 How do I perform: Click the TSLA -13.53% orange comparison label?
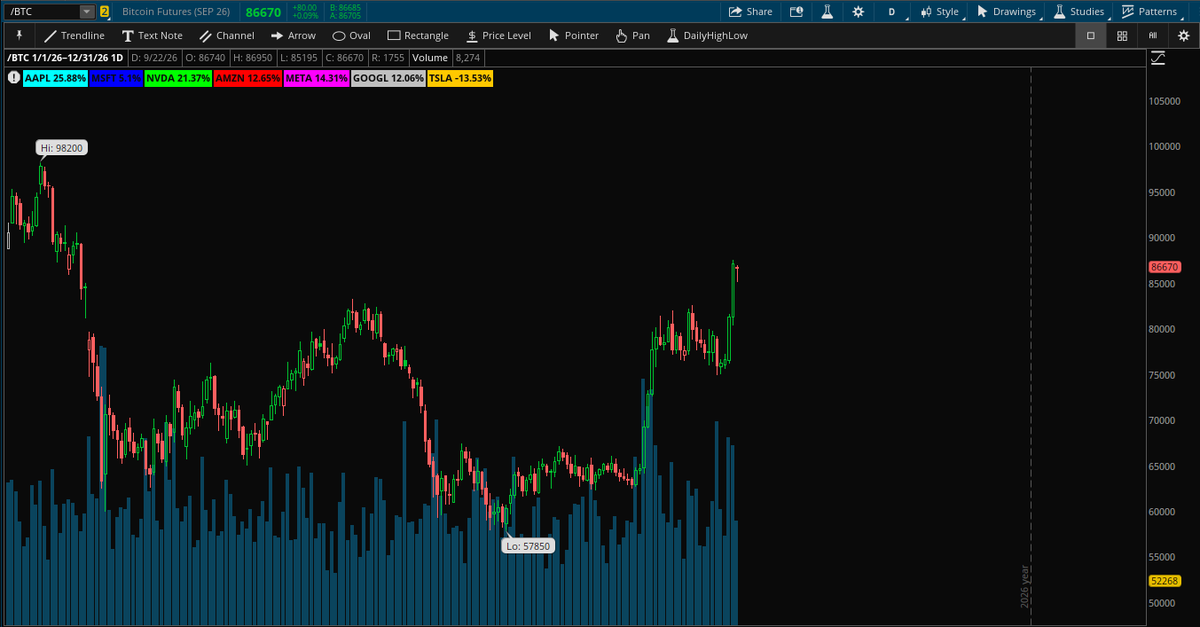click(x=460, y=77)
